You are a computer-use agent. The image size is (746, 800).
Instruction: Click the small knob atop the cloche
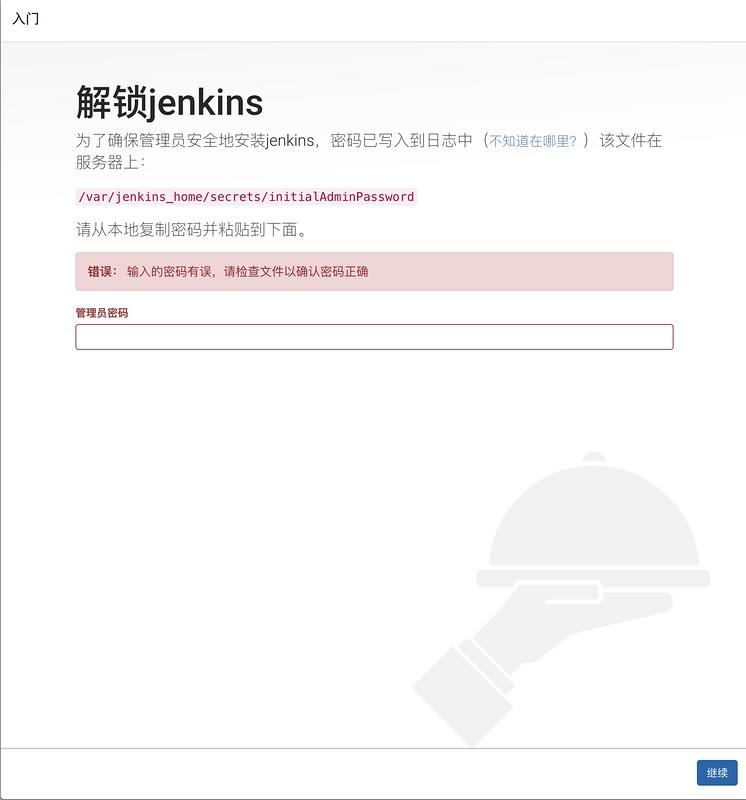[x=593, y=456]
